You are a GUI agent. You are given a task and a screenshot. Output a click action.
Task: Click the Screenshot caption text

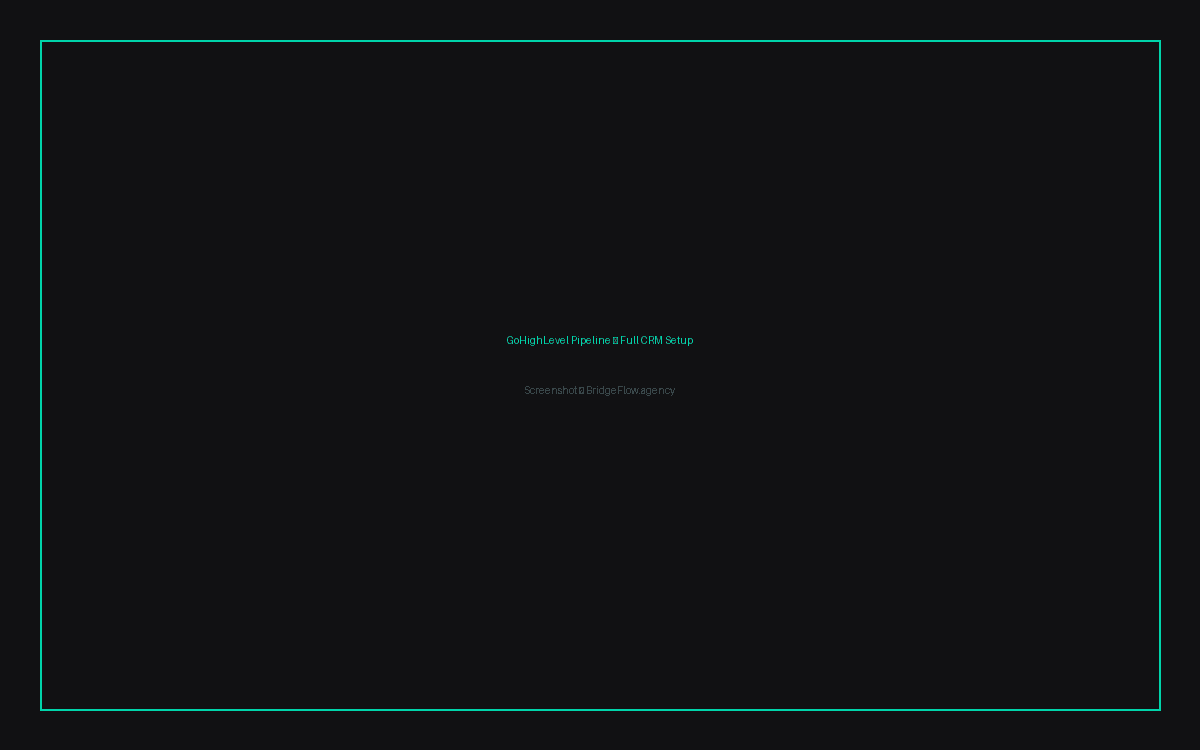click(549, 390)
